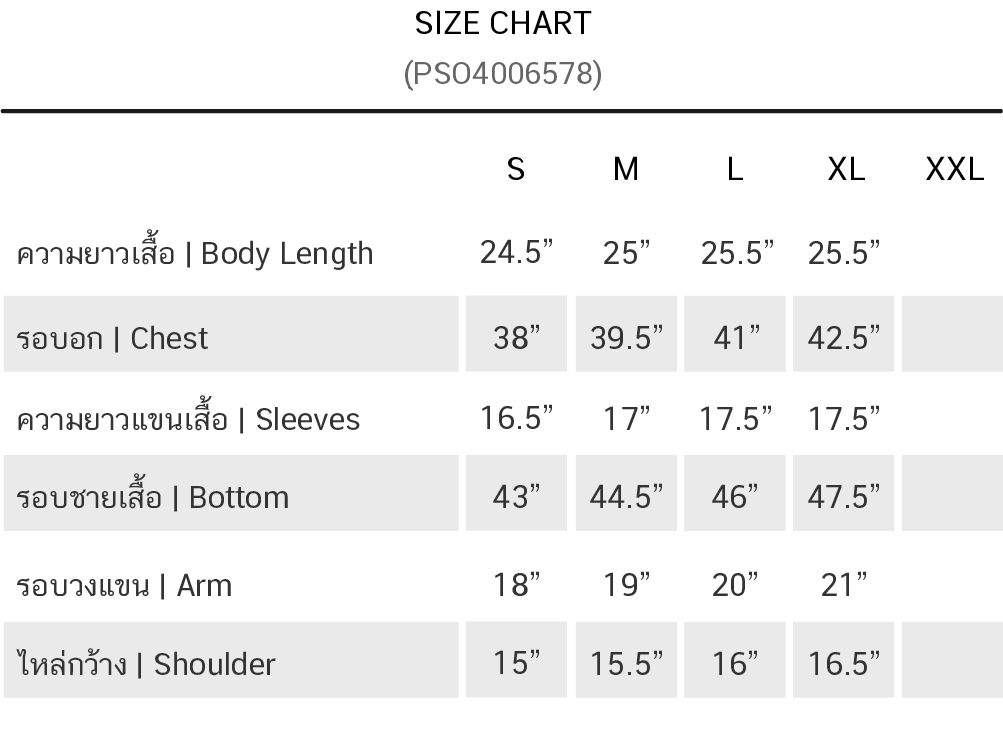This screenshot has width=1003, height=746.
Task: Click the 24.5” Body Length value for S
Action: (x=517, y=253)
